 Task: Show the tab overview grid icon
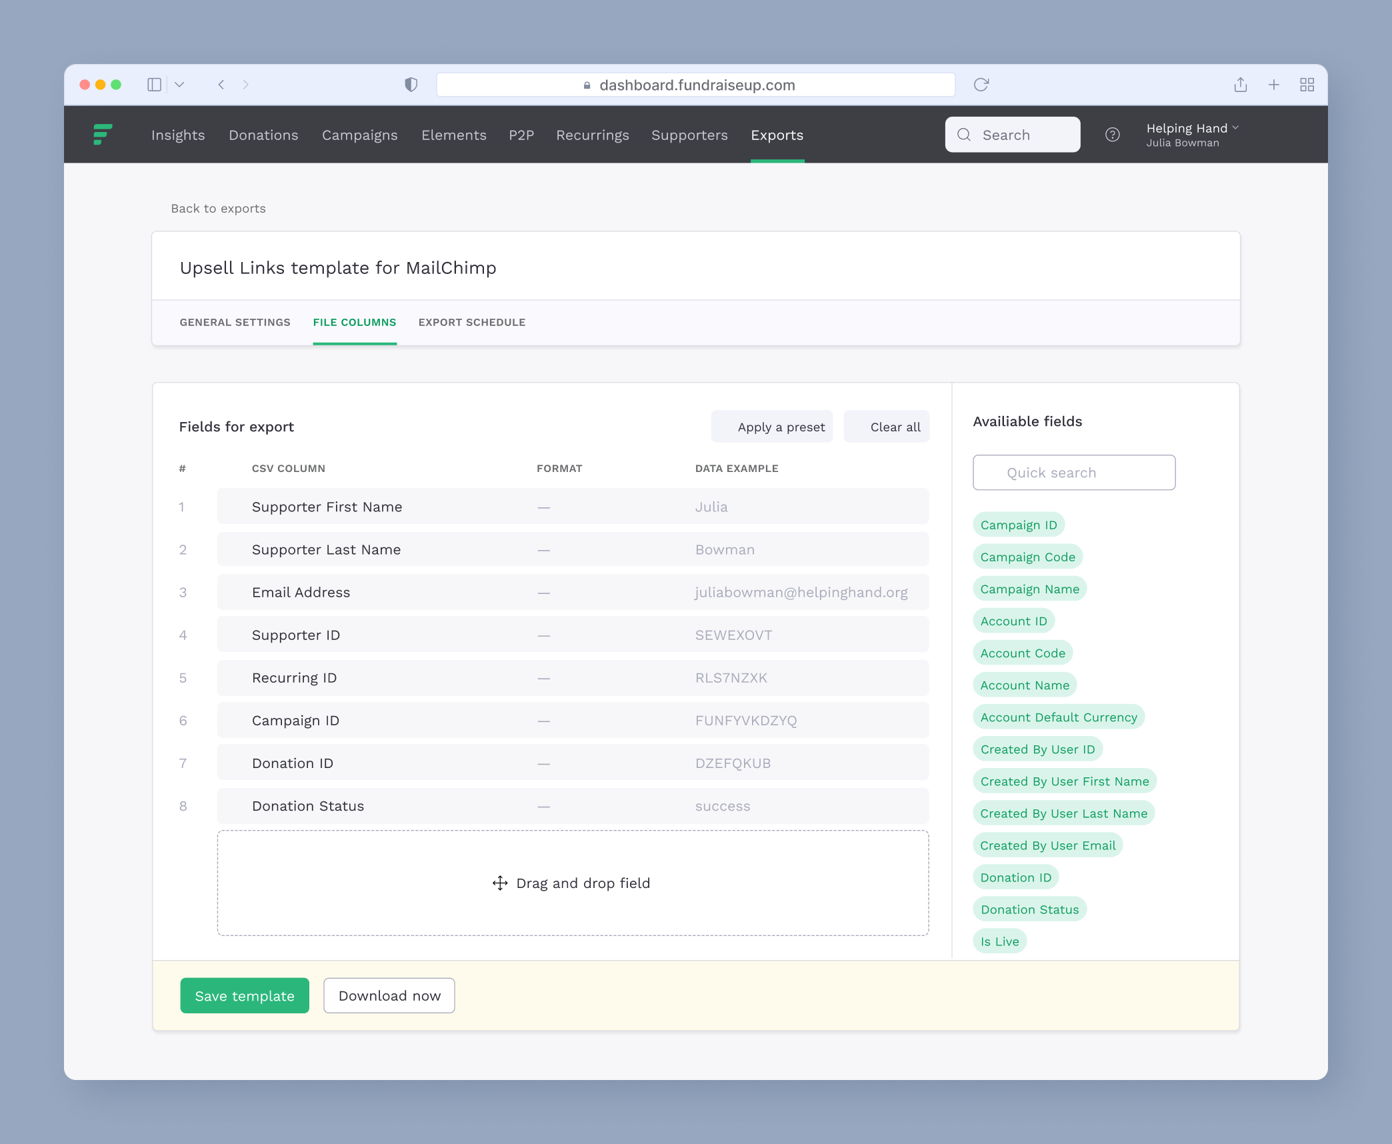pos(1307,85)
